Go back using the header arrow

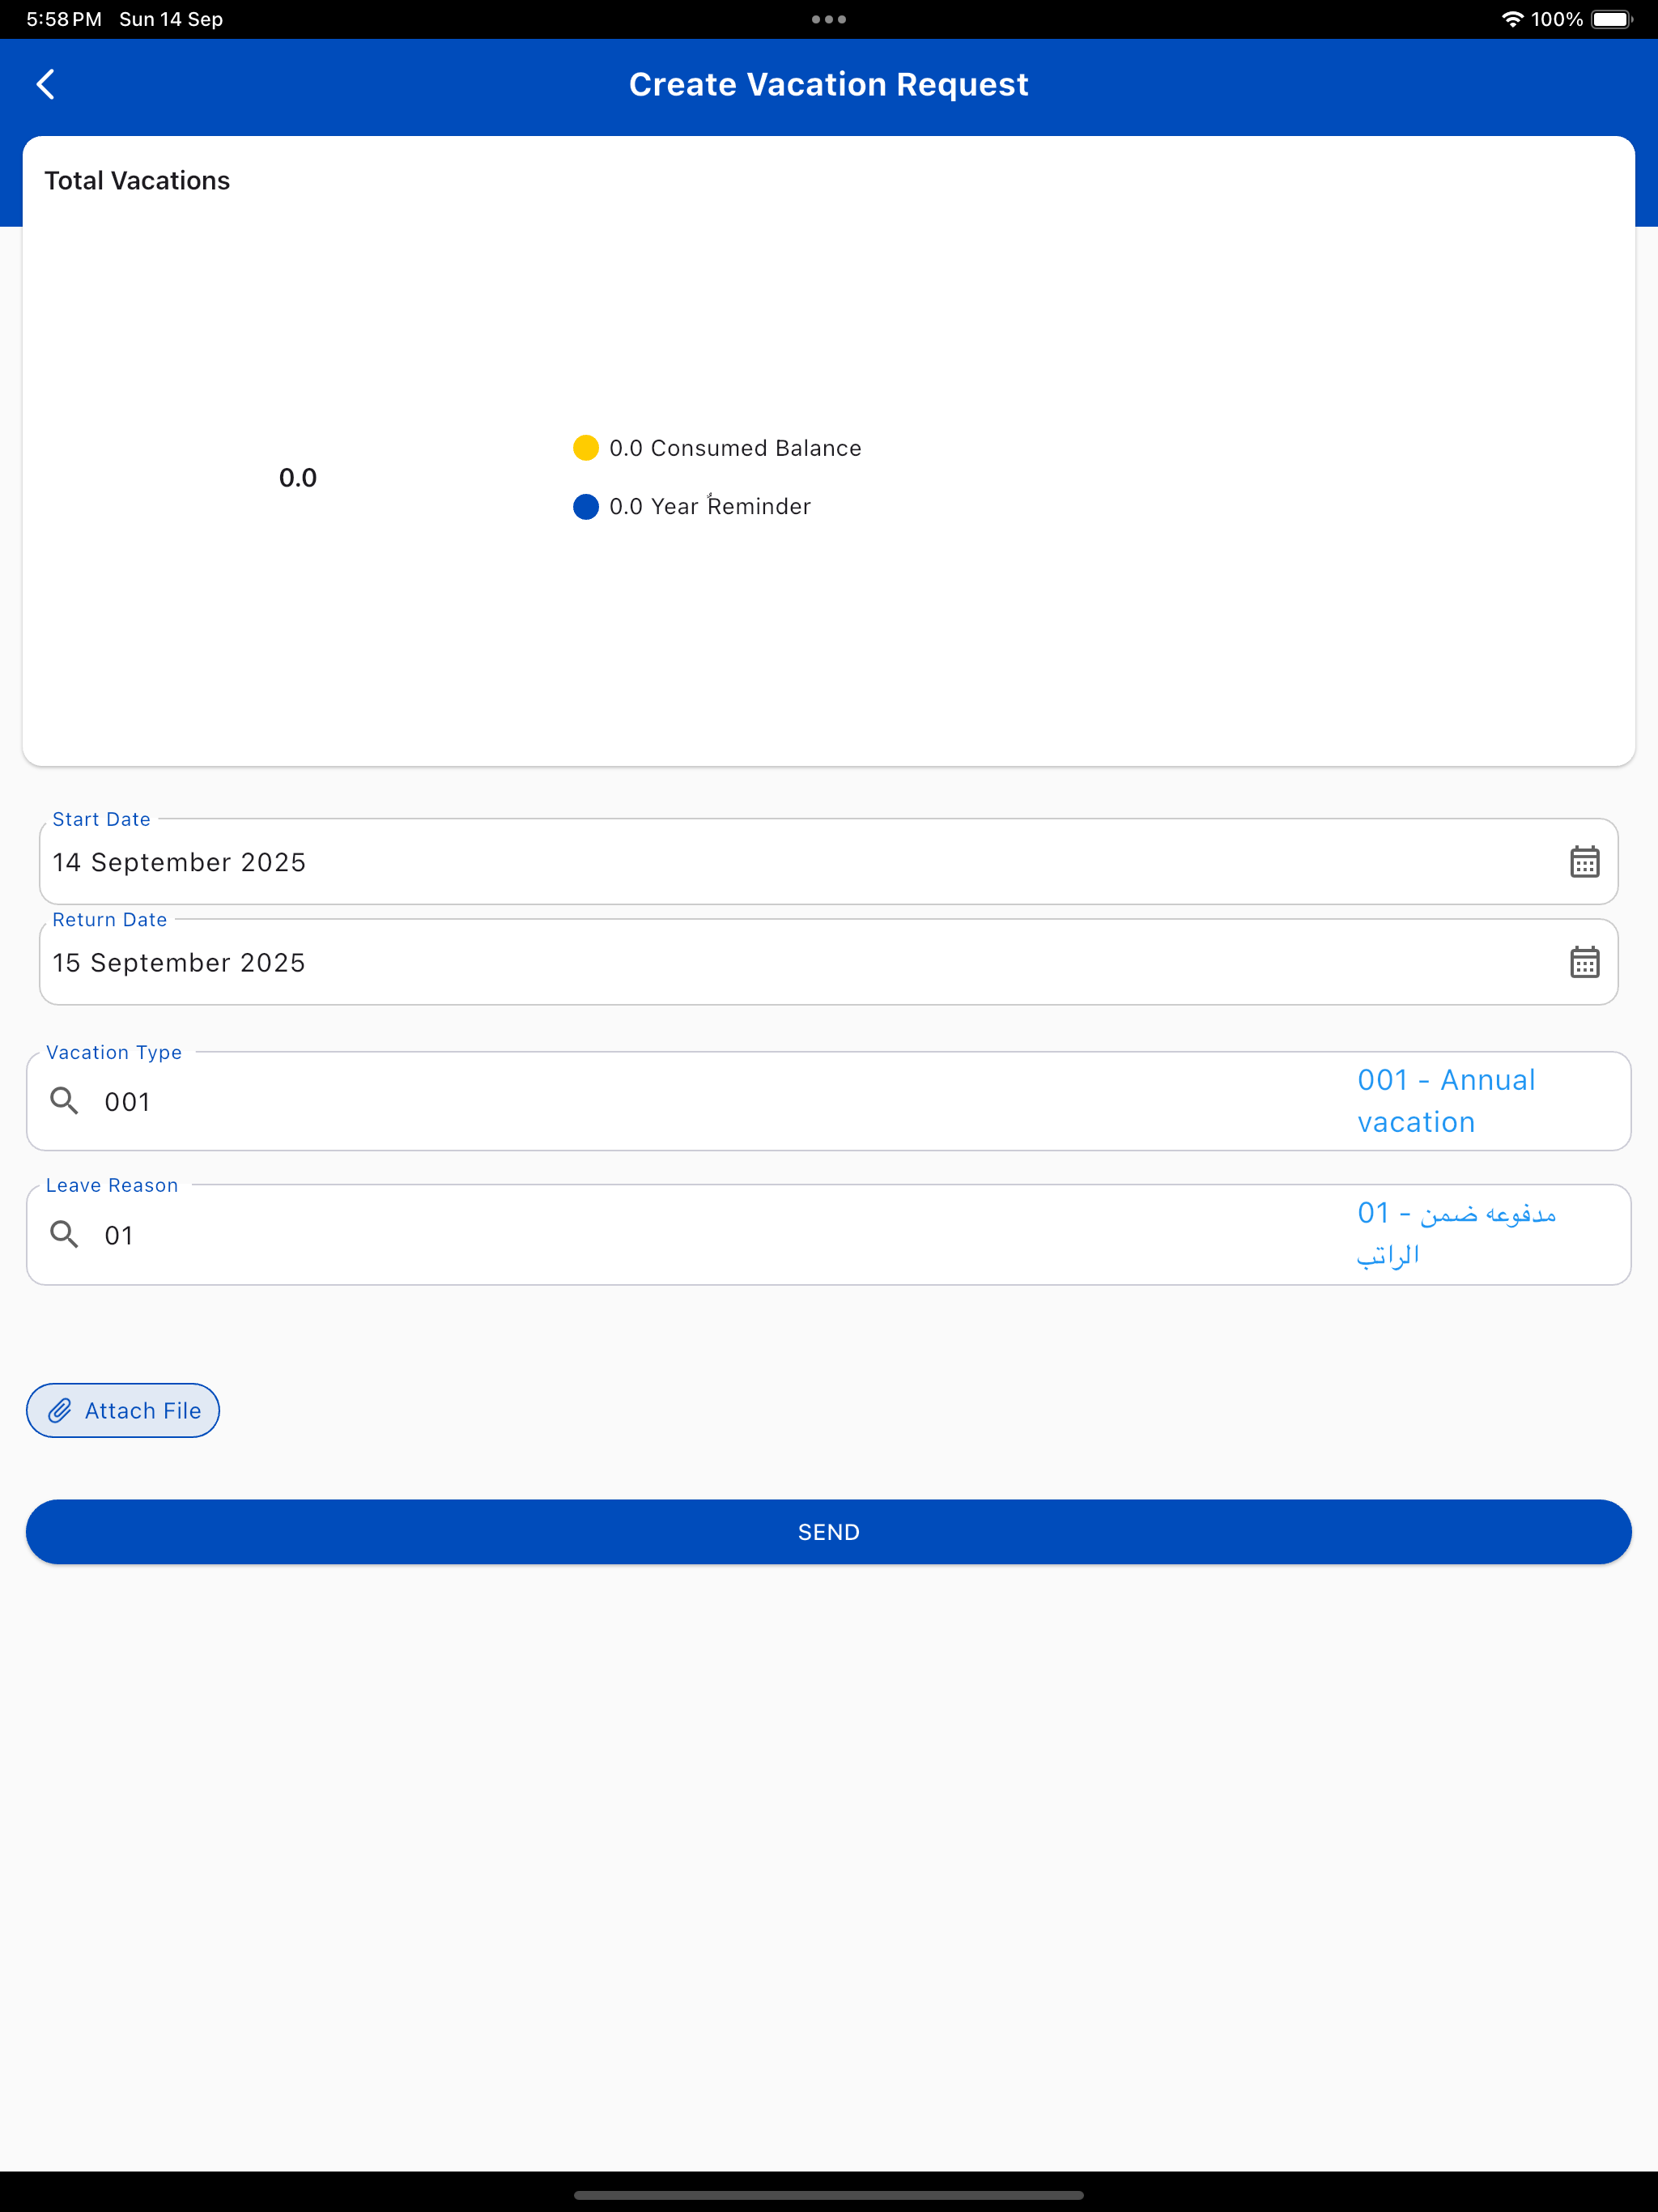point(46,84)
